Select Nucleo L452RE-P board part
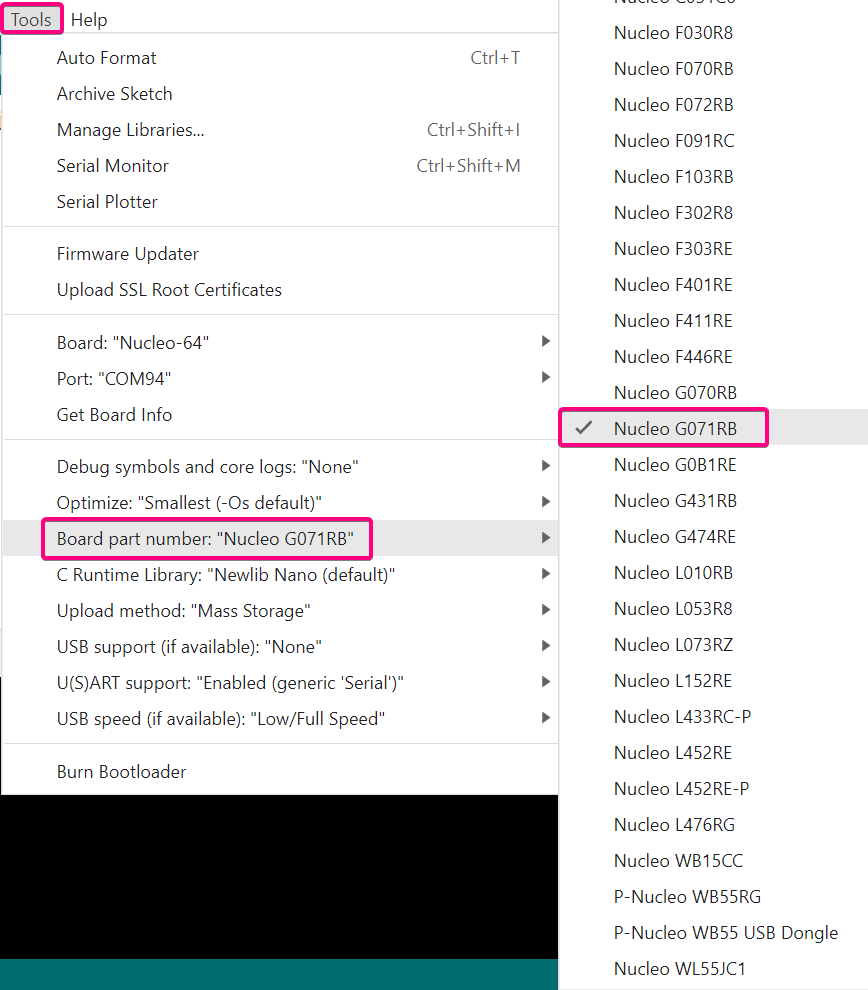 [713, 789]
